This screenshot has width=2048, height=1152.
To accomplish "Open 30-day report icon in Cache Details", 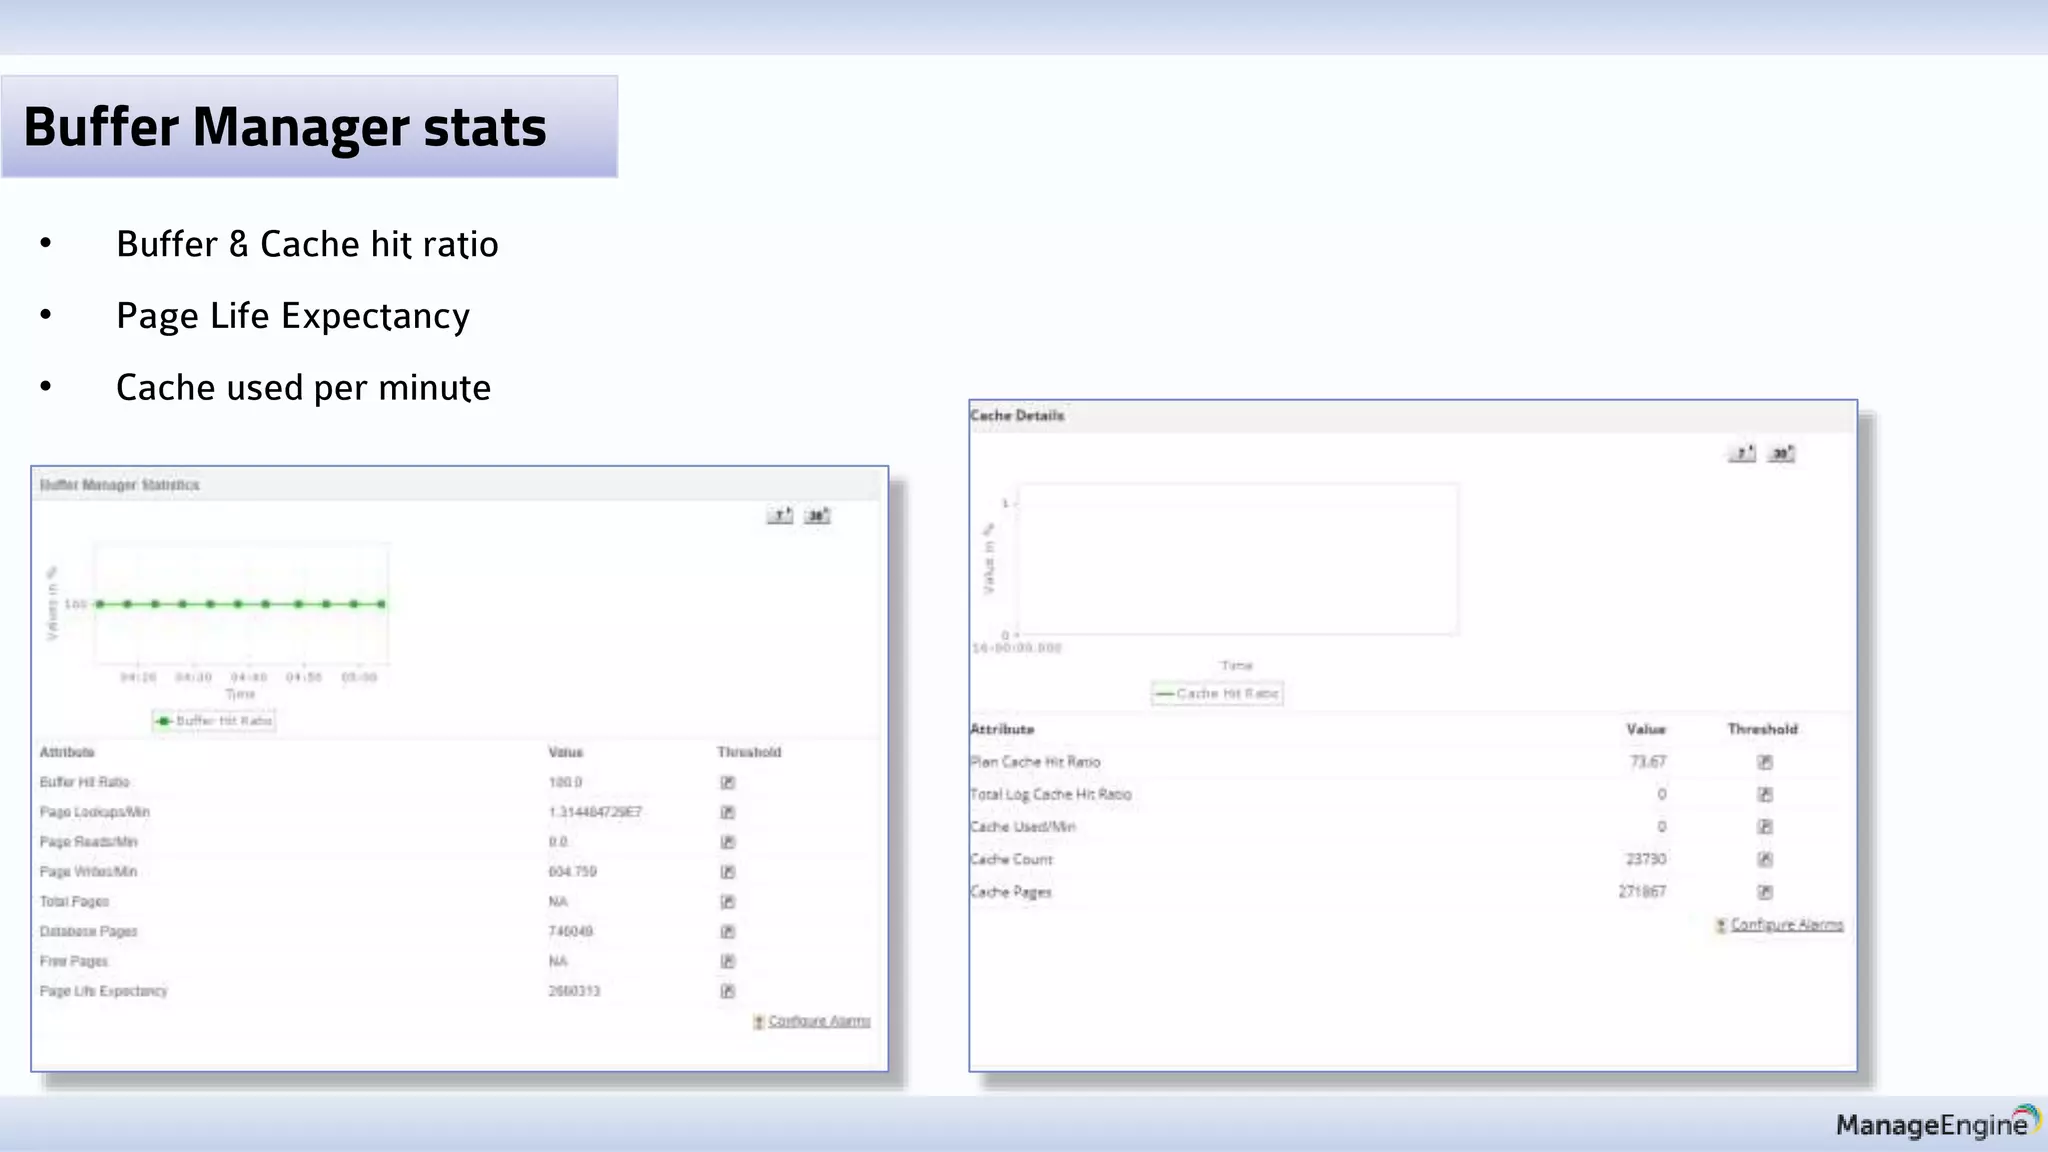I will [1781, 453].
